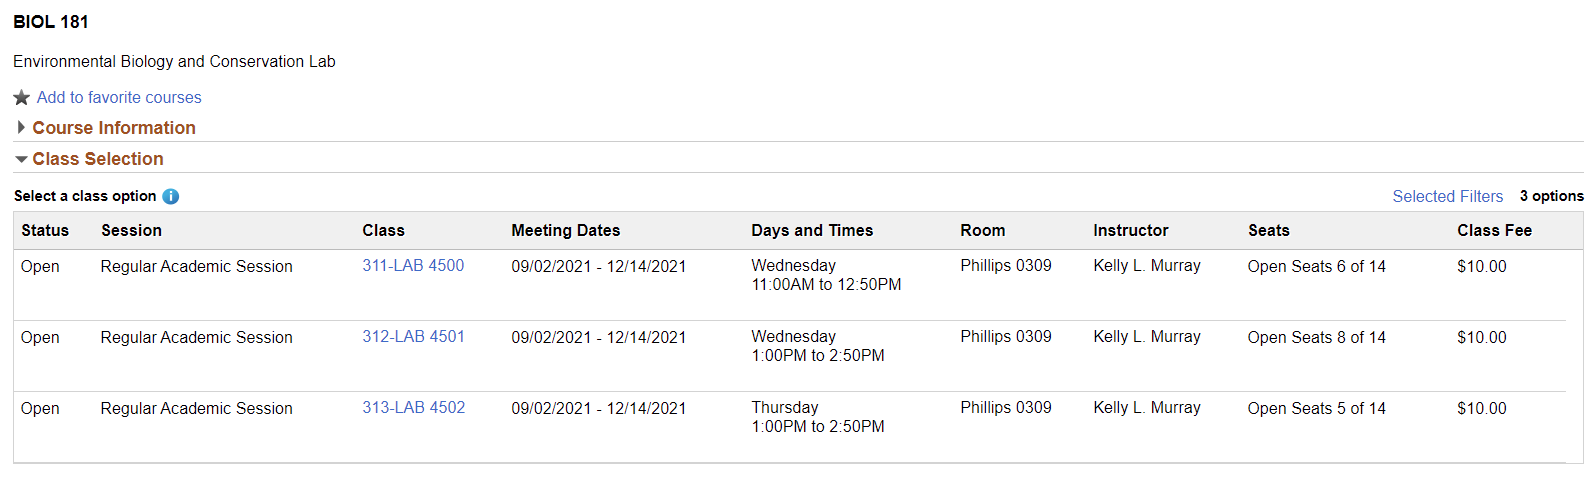Open the Selected Filters link
1592x486 pixels.
pyautogui.click(x=1447, y=196)
